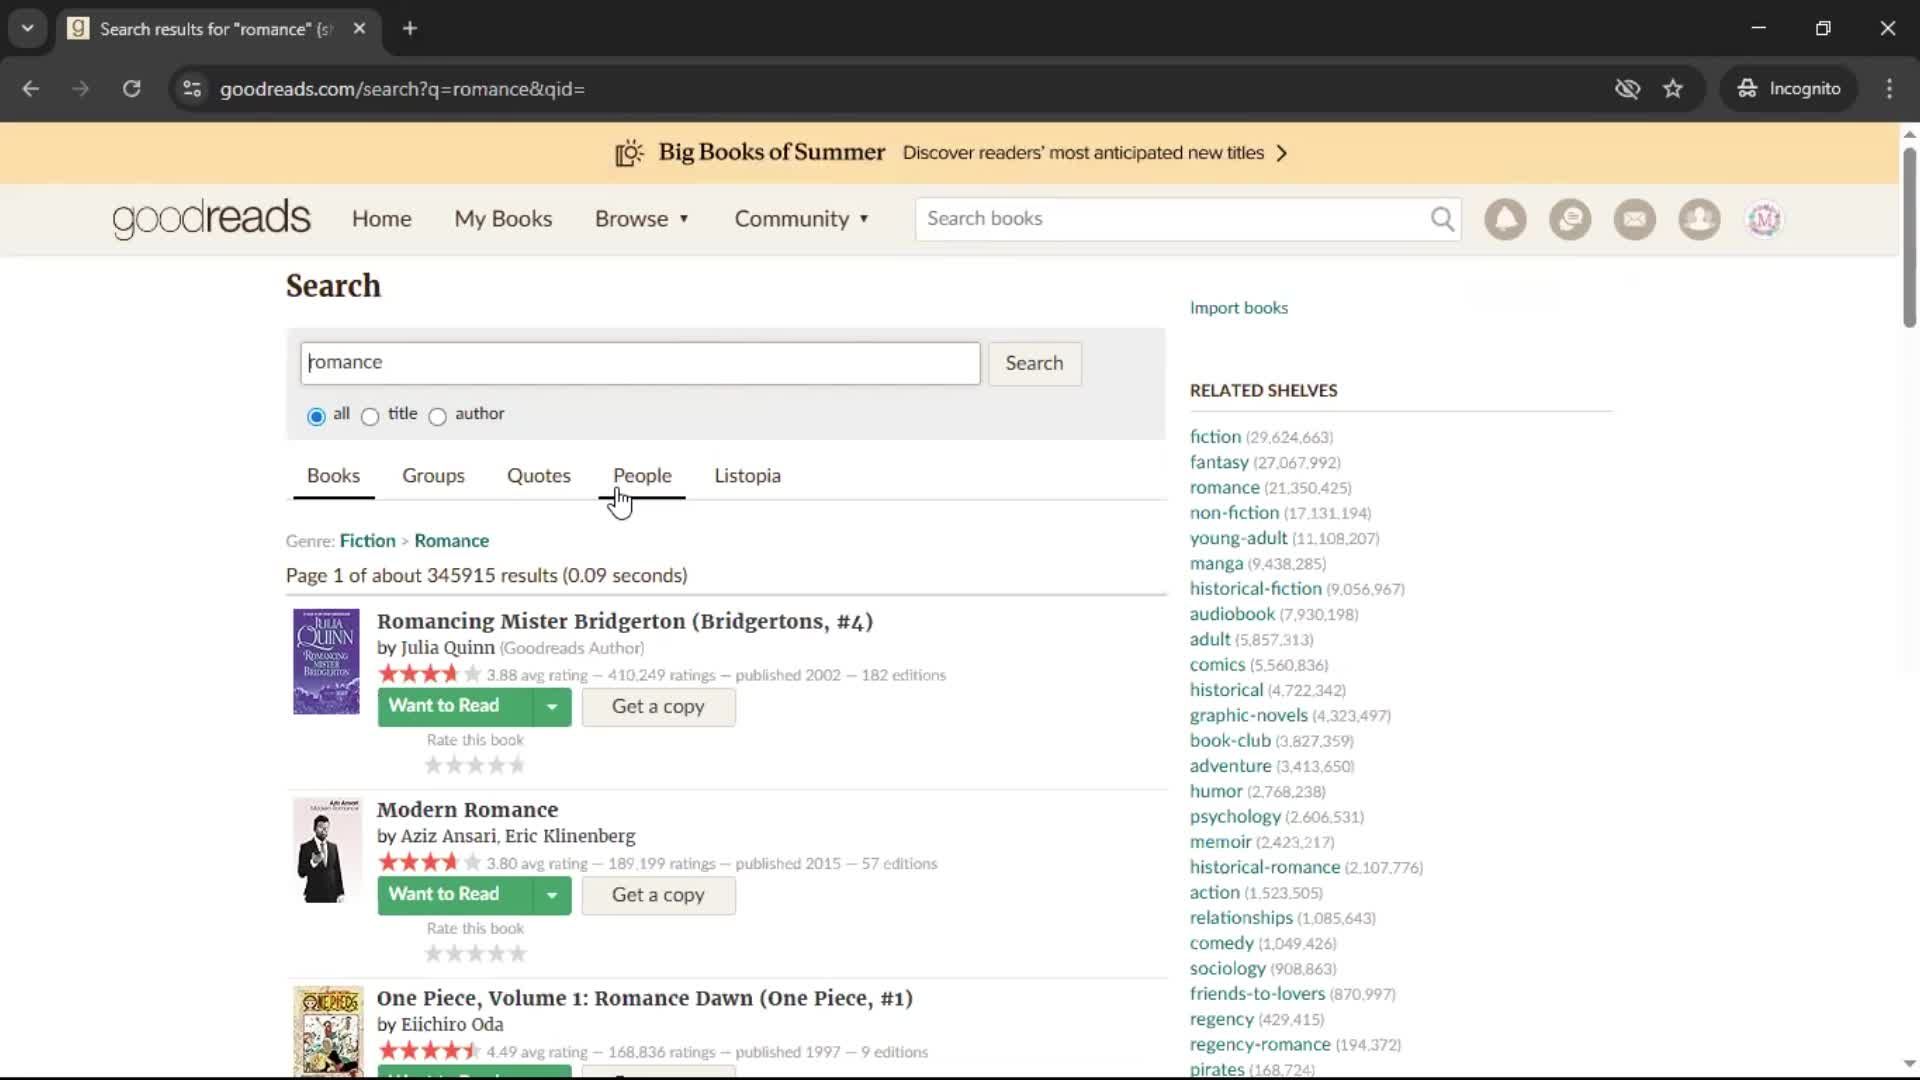Open shelf dropdown for Modern Romance
Viewport: 1920px width, 1080px height.
point(552,895)
